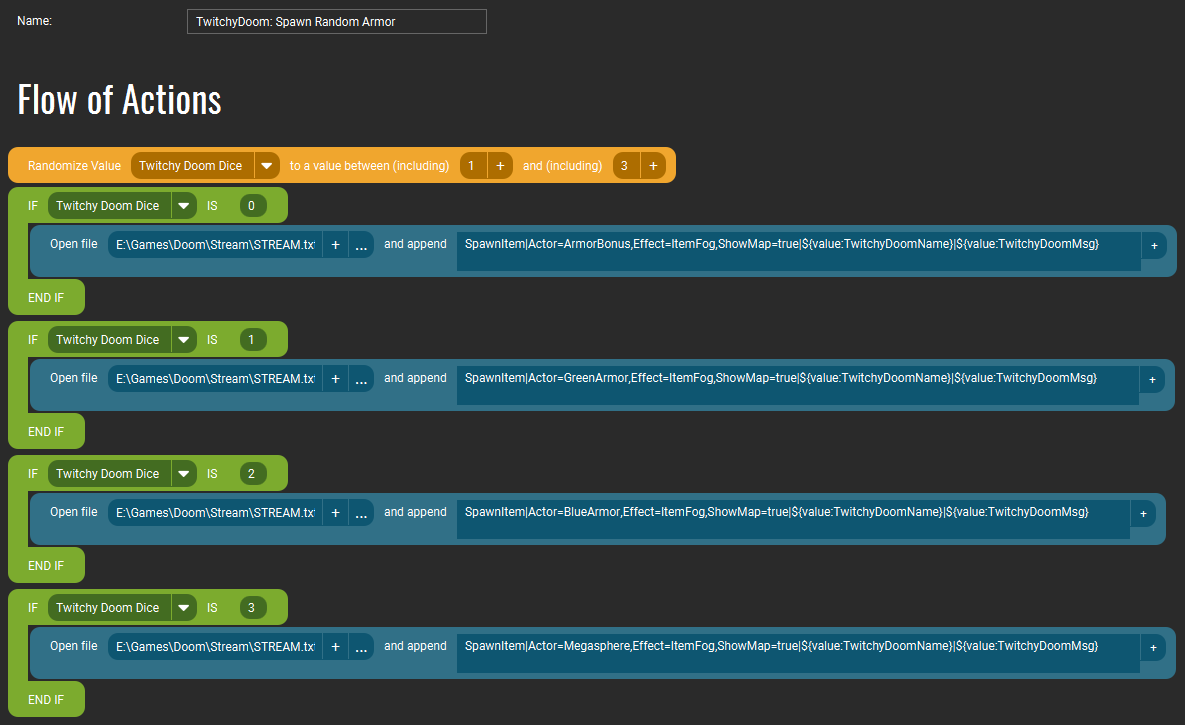Click plus after ArmorBonus append text

pyautogui.click(x=1154, y=245)
